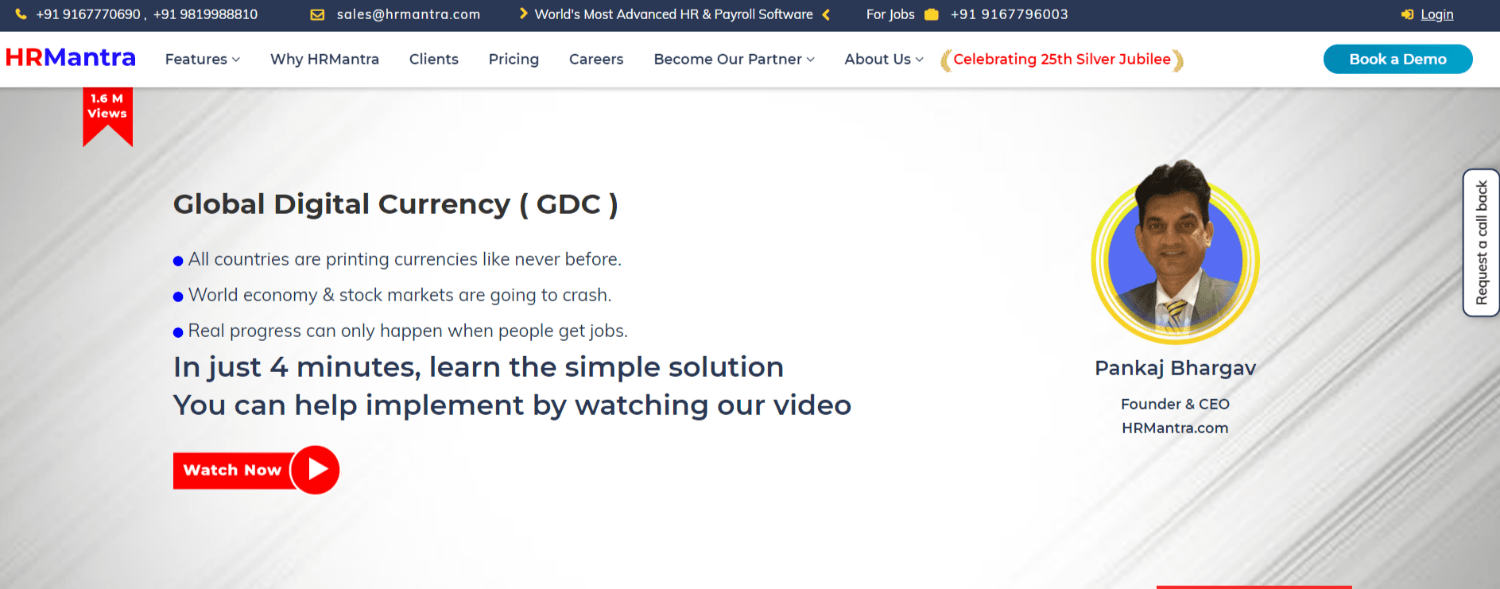Screen dimensions: 1500x589
Task: Click the phone icon in top bar
Action: tap(21, 15)
